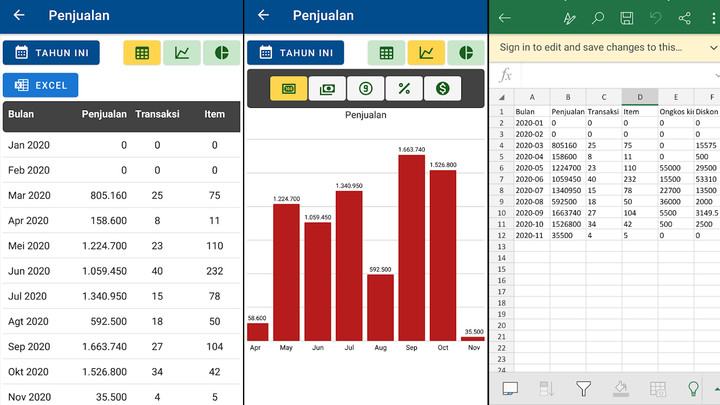This screenshot has width=720, height=405.
Task: Switch to table view in chart panel
Action: [x=386, y=53]
